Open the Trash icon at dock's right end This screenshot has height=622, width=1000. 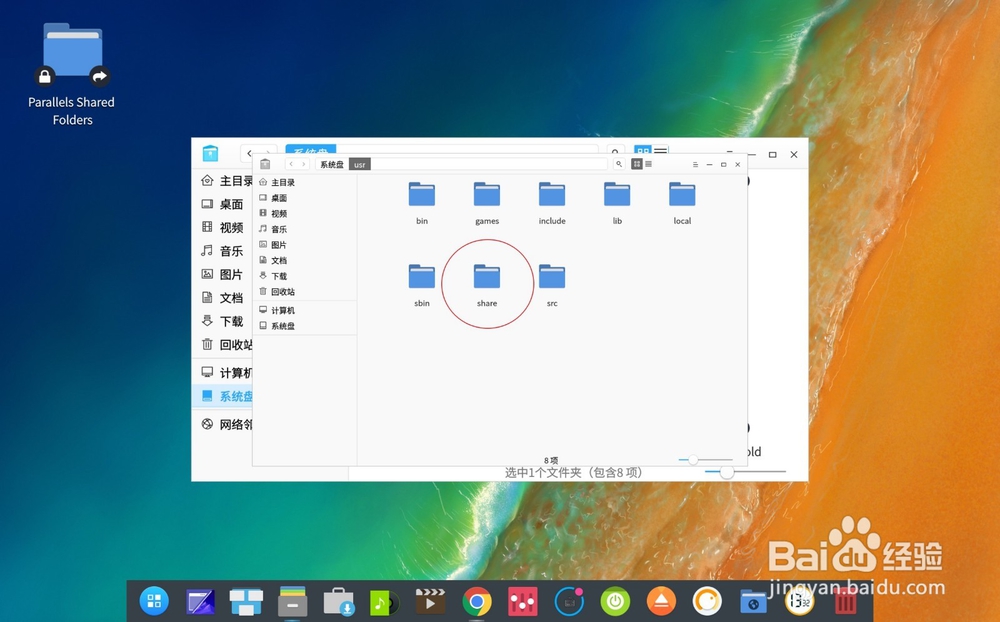coord(845,601)
